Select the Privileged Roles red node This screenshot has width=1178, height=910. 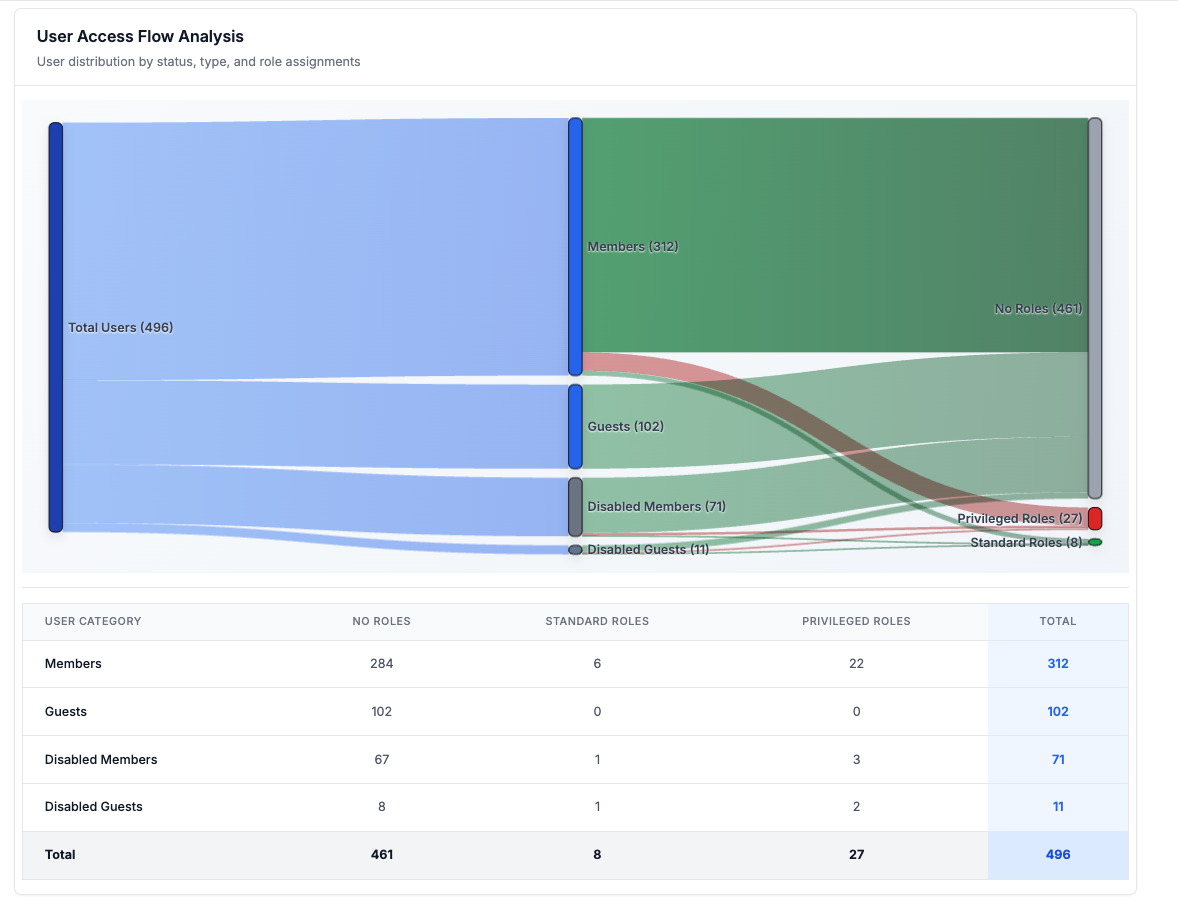(x=1095, y=519)
